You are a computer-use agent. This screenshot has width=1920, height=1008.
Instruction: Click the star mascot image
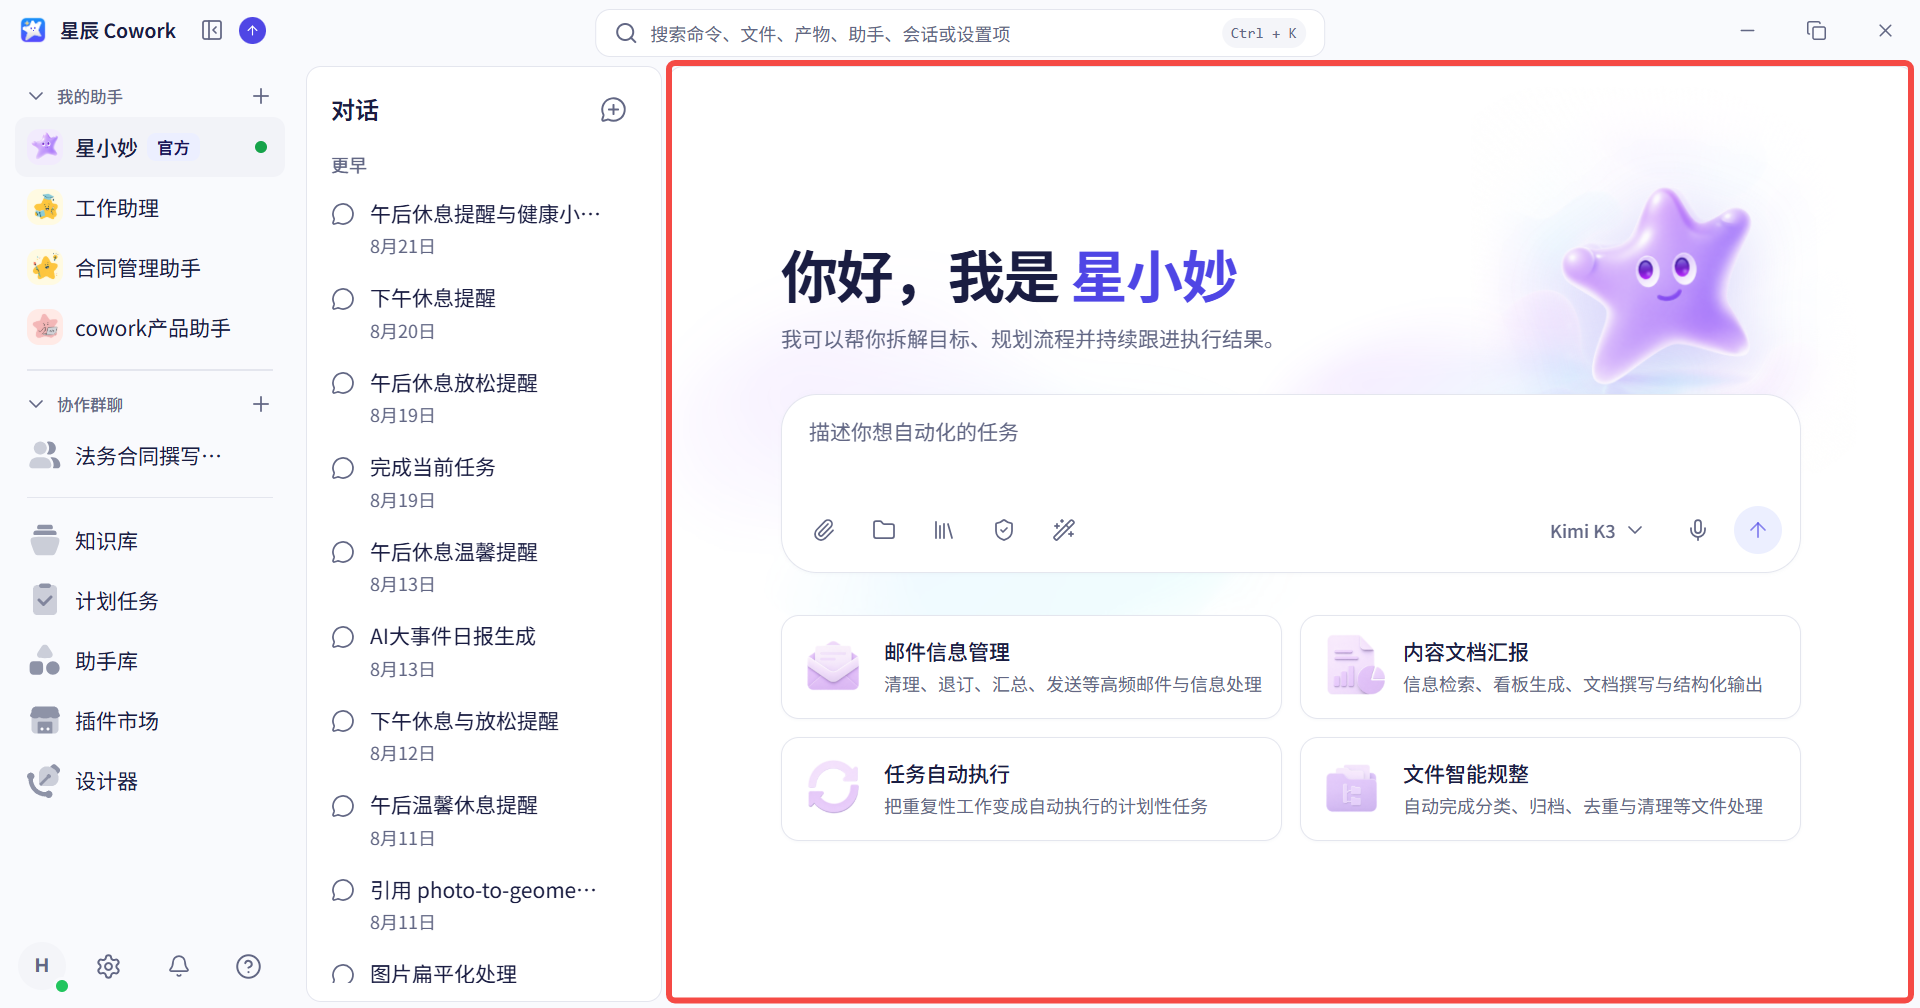point(1660,285)
